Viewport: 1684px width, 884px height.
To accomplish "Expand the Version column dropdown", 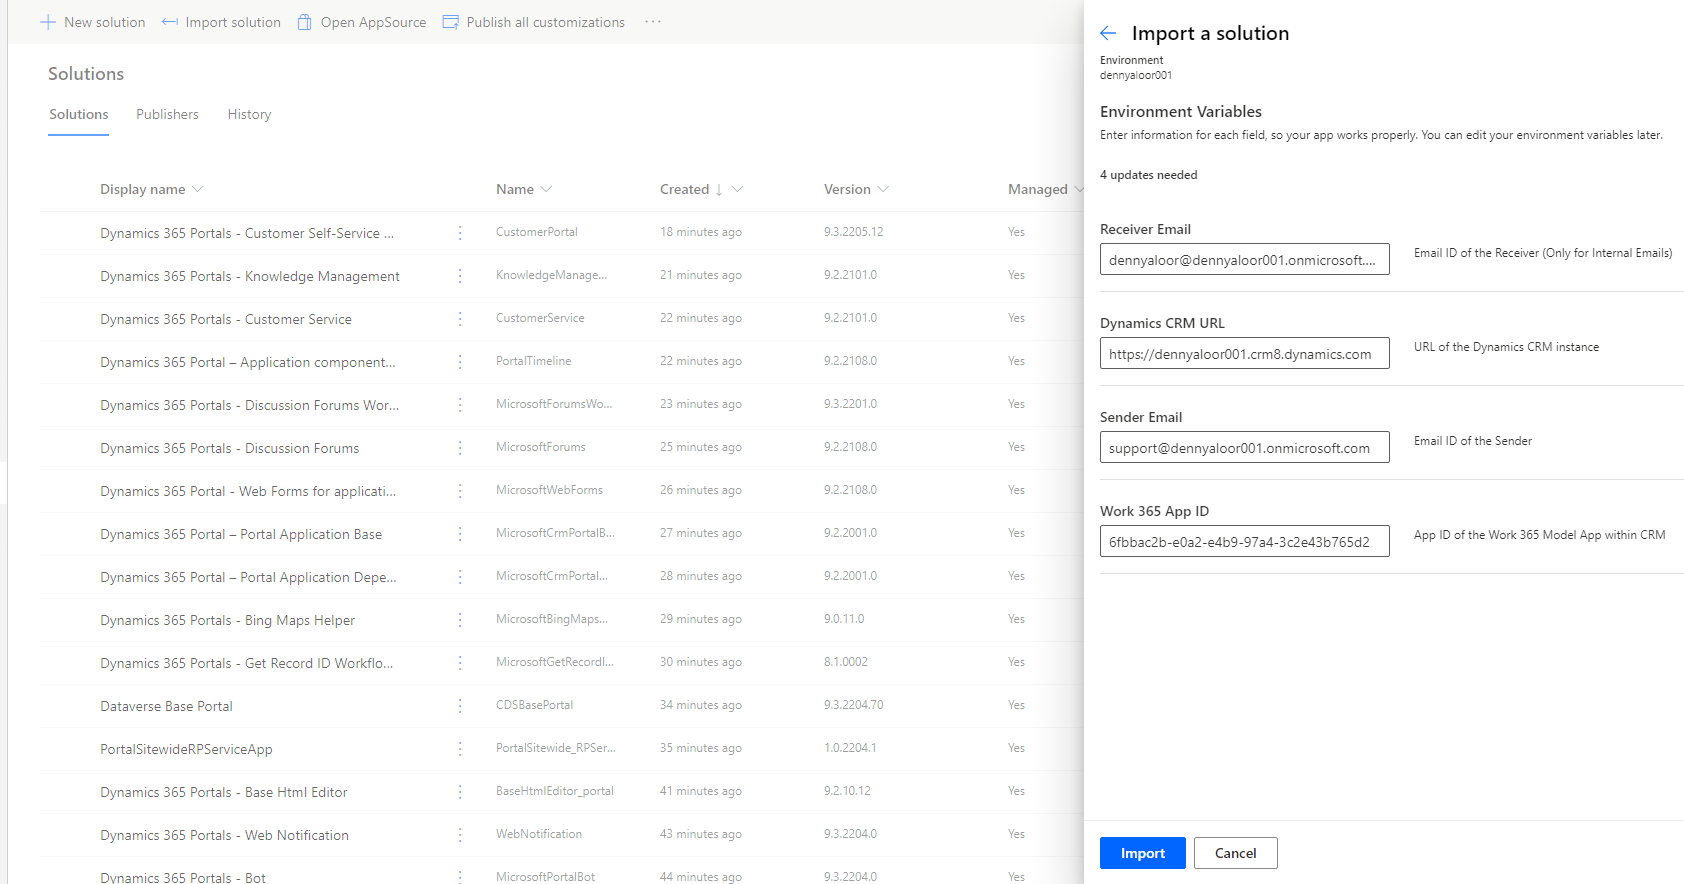I will [x=883, y=189].
